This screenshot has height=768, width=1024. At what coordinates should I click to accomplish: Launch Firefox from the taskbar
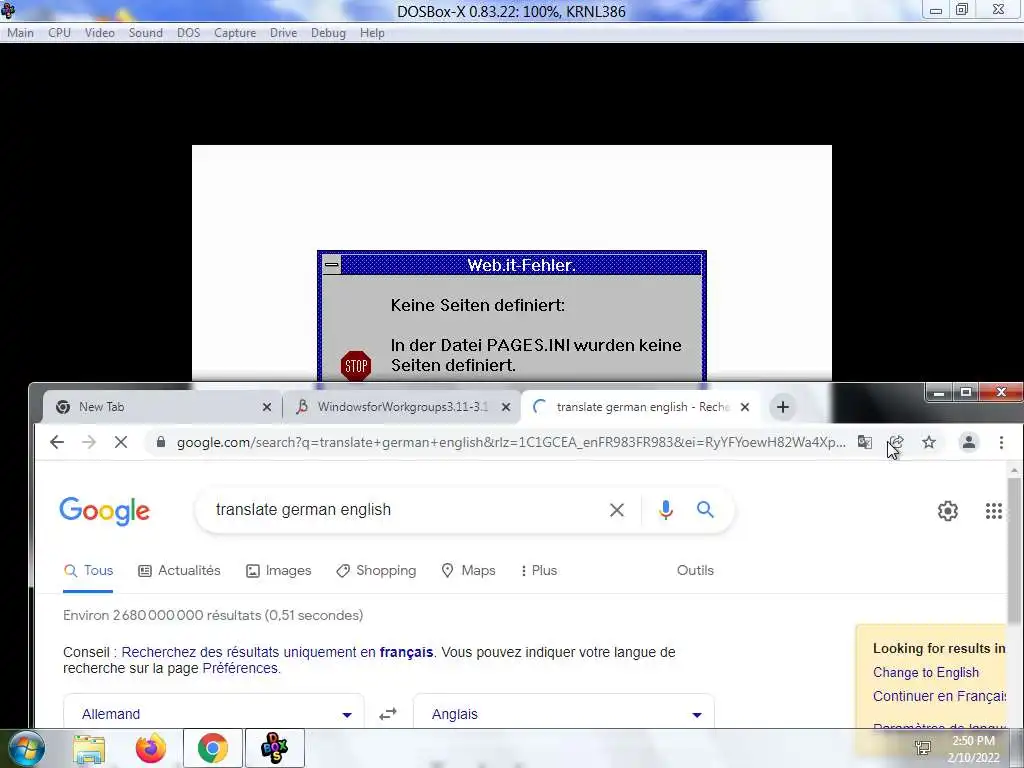click(x=151, y=748)
